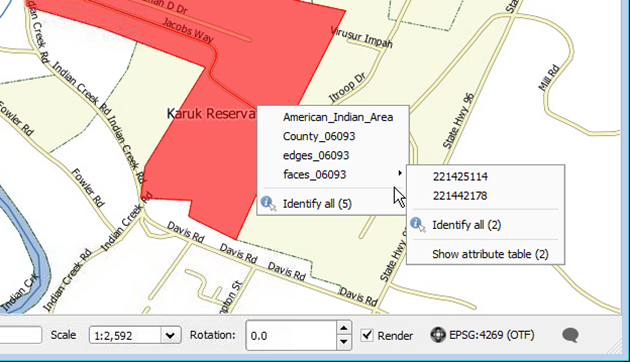
Task: Select American_Indian_Area in the context menu
Action: [338, 117]
